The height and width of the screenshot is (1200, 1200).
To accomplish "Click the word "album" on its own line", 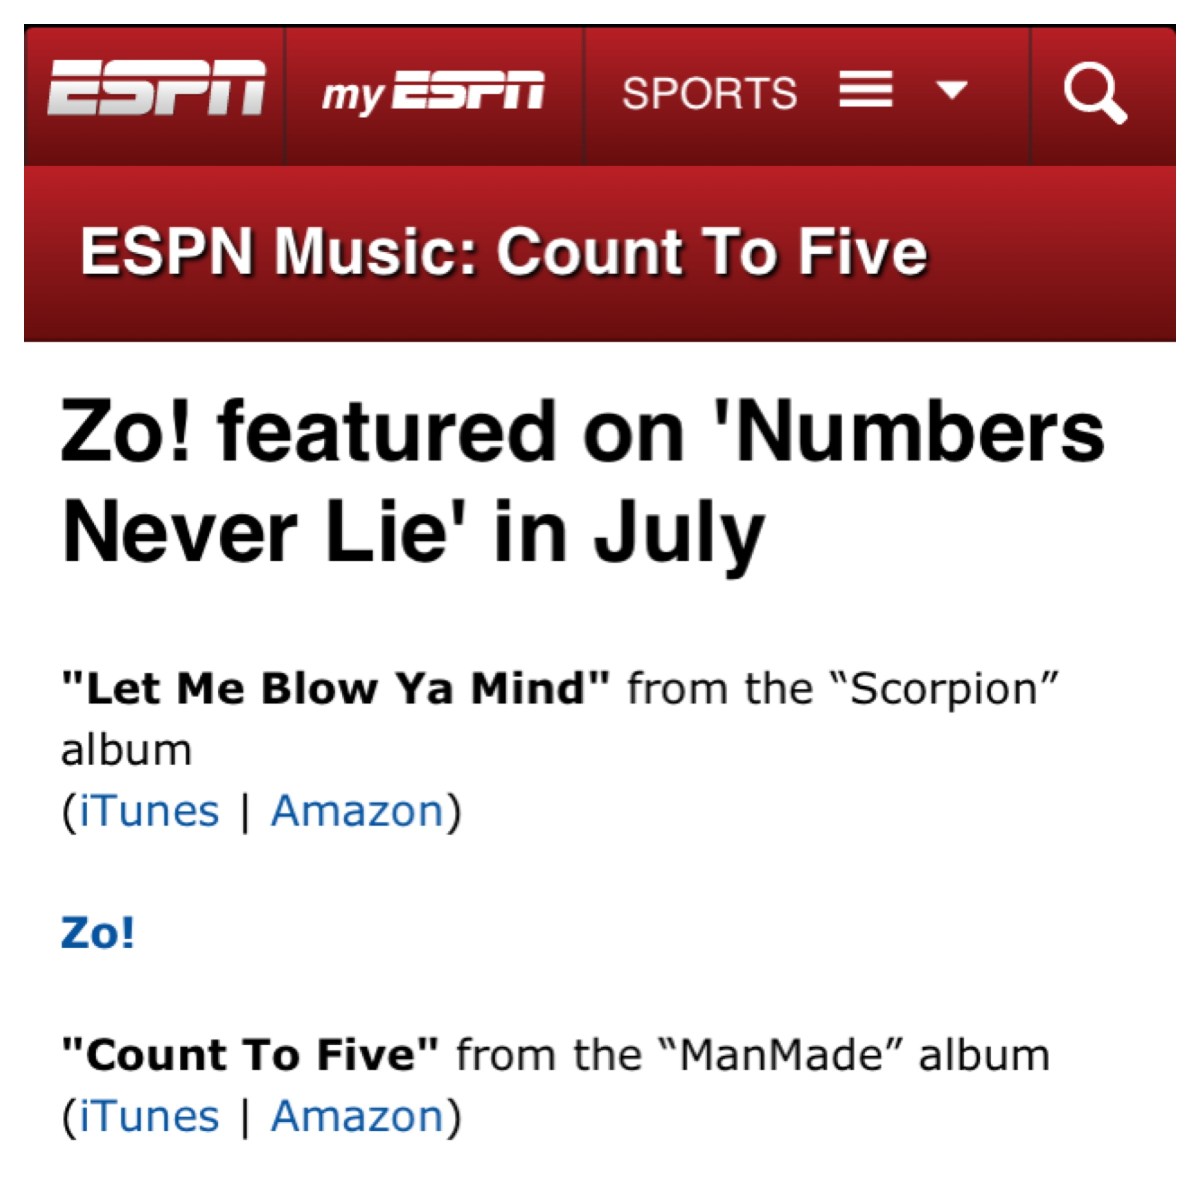I will click(x=126, y=750).
